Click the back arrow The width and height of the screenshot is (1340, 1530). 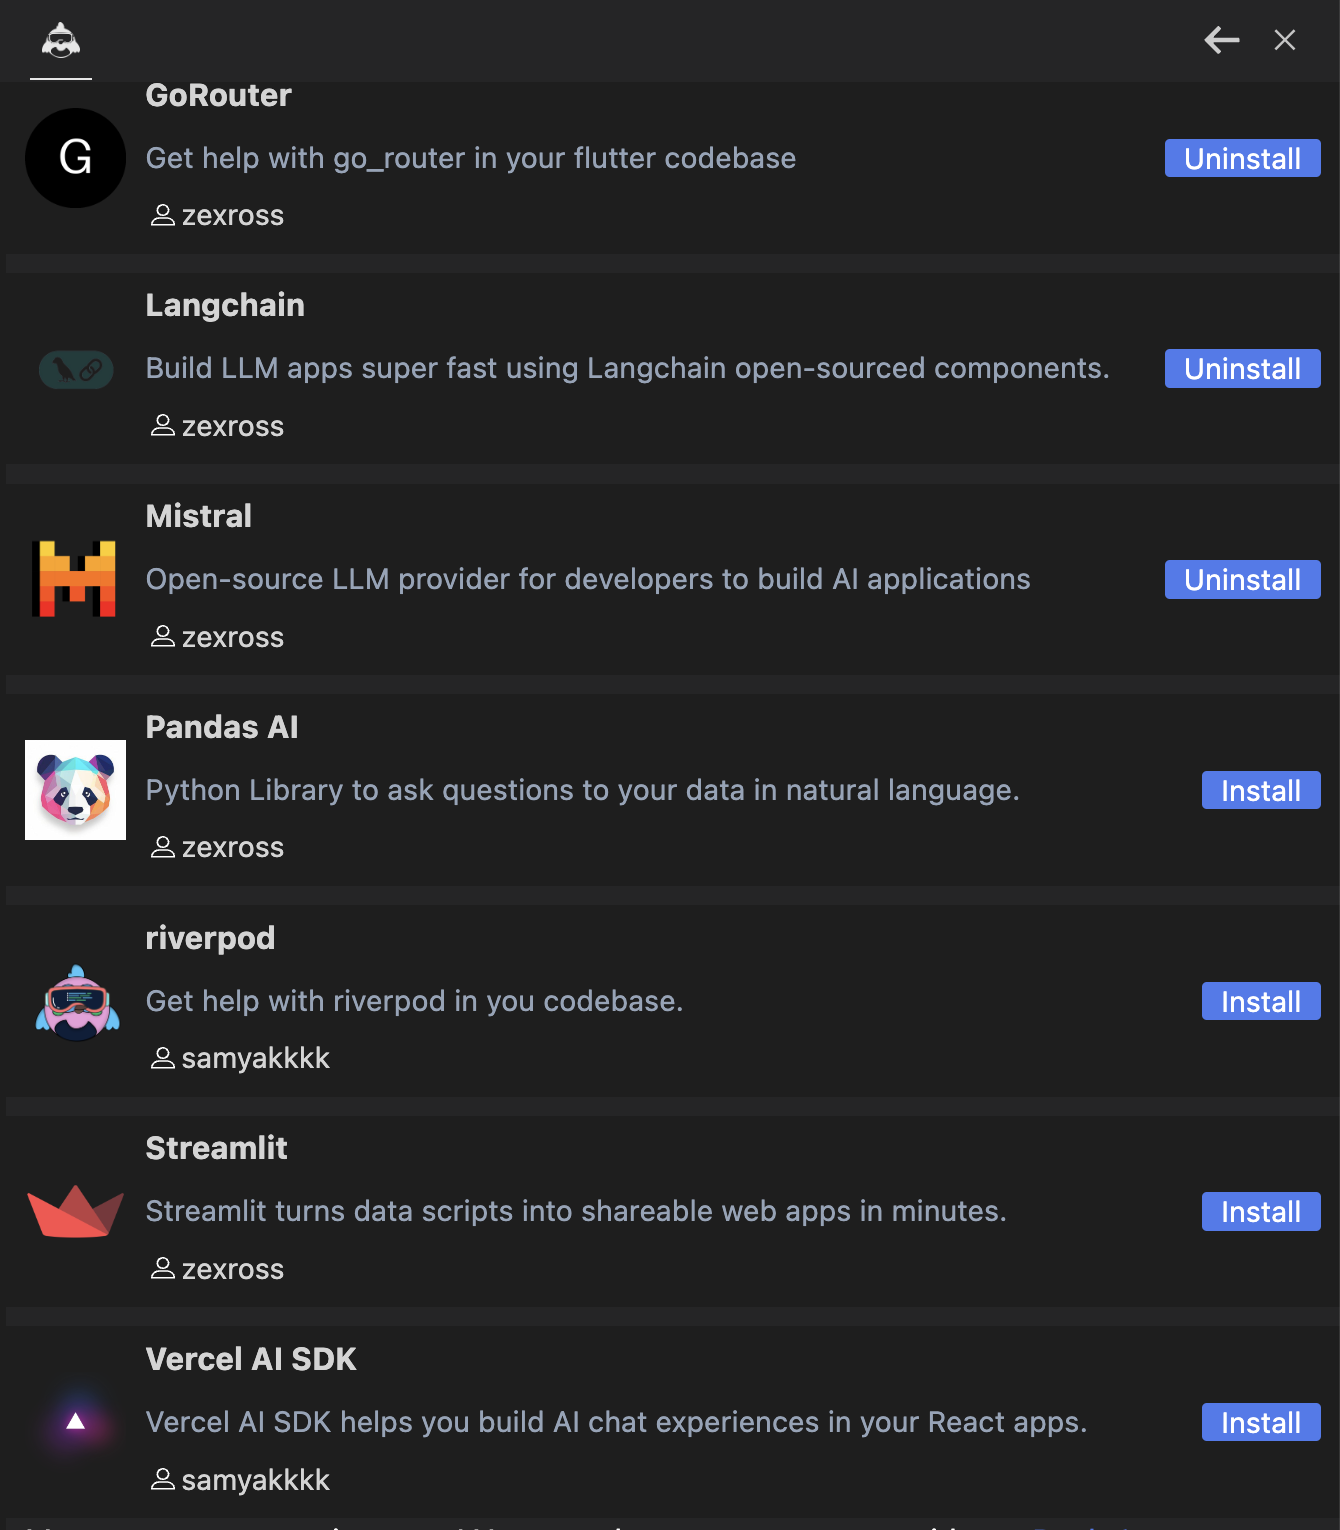click(1221, 41)
